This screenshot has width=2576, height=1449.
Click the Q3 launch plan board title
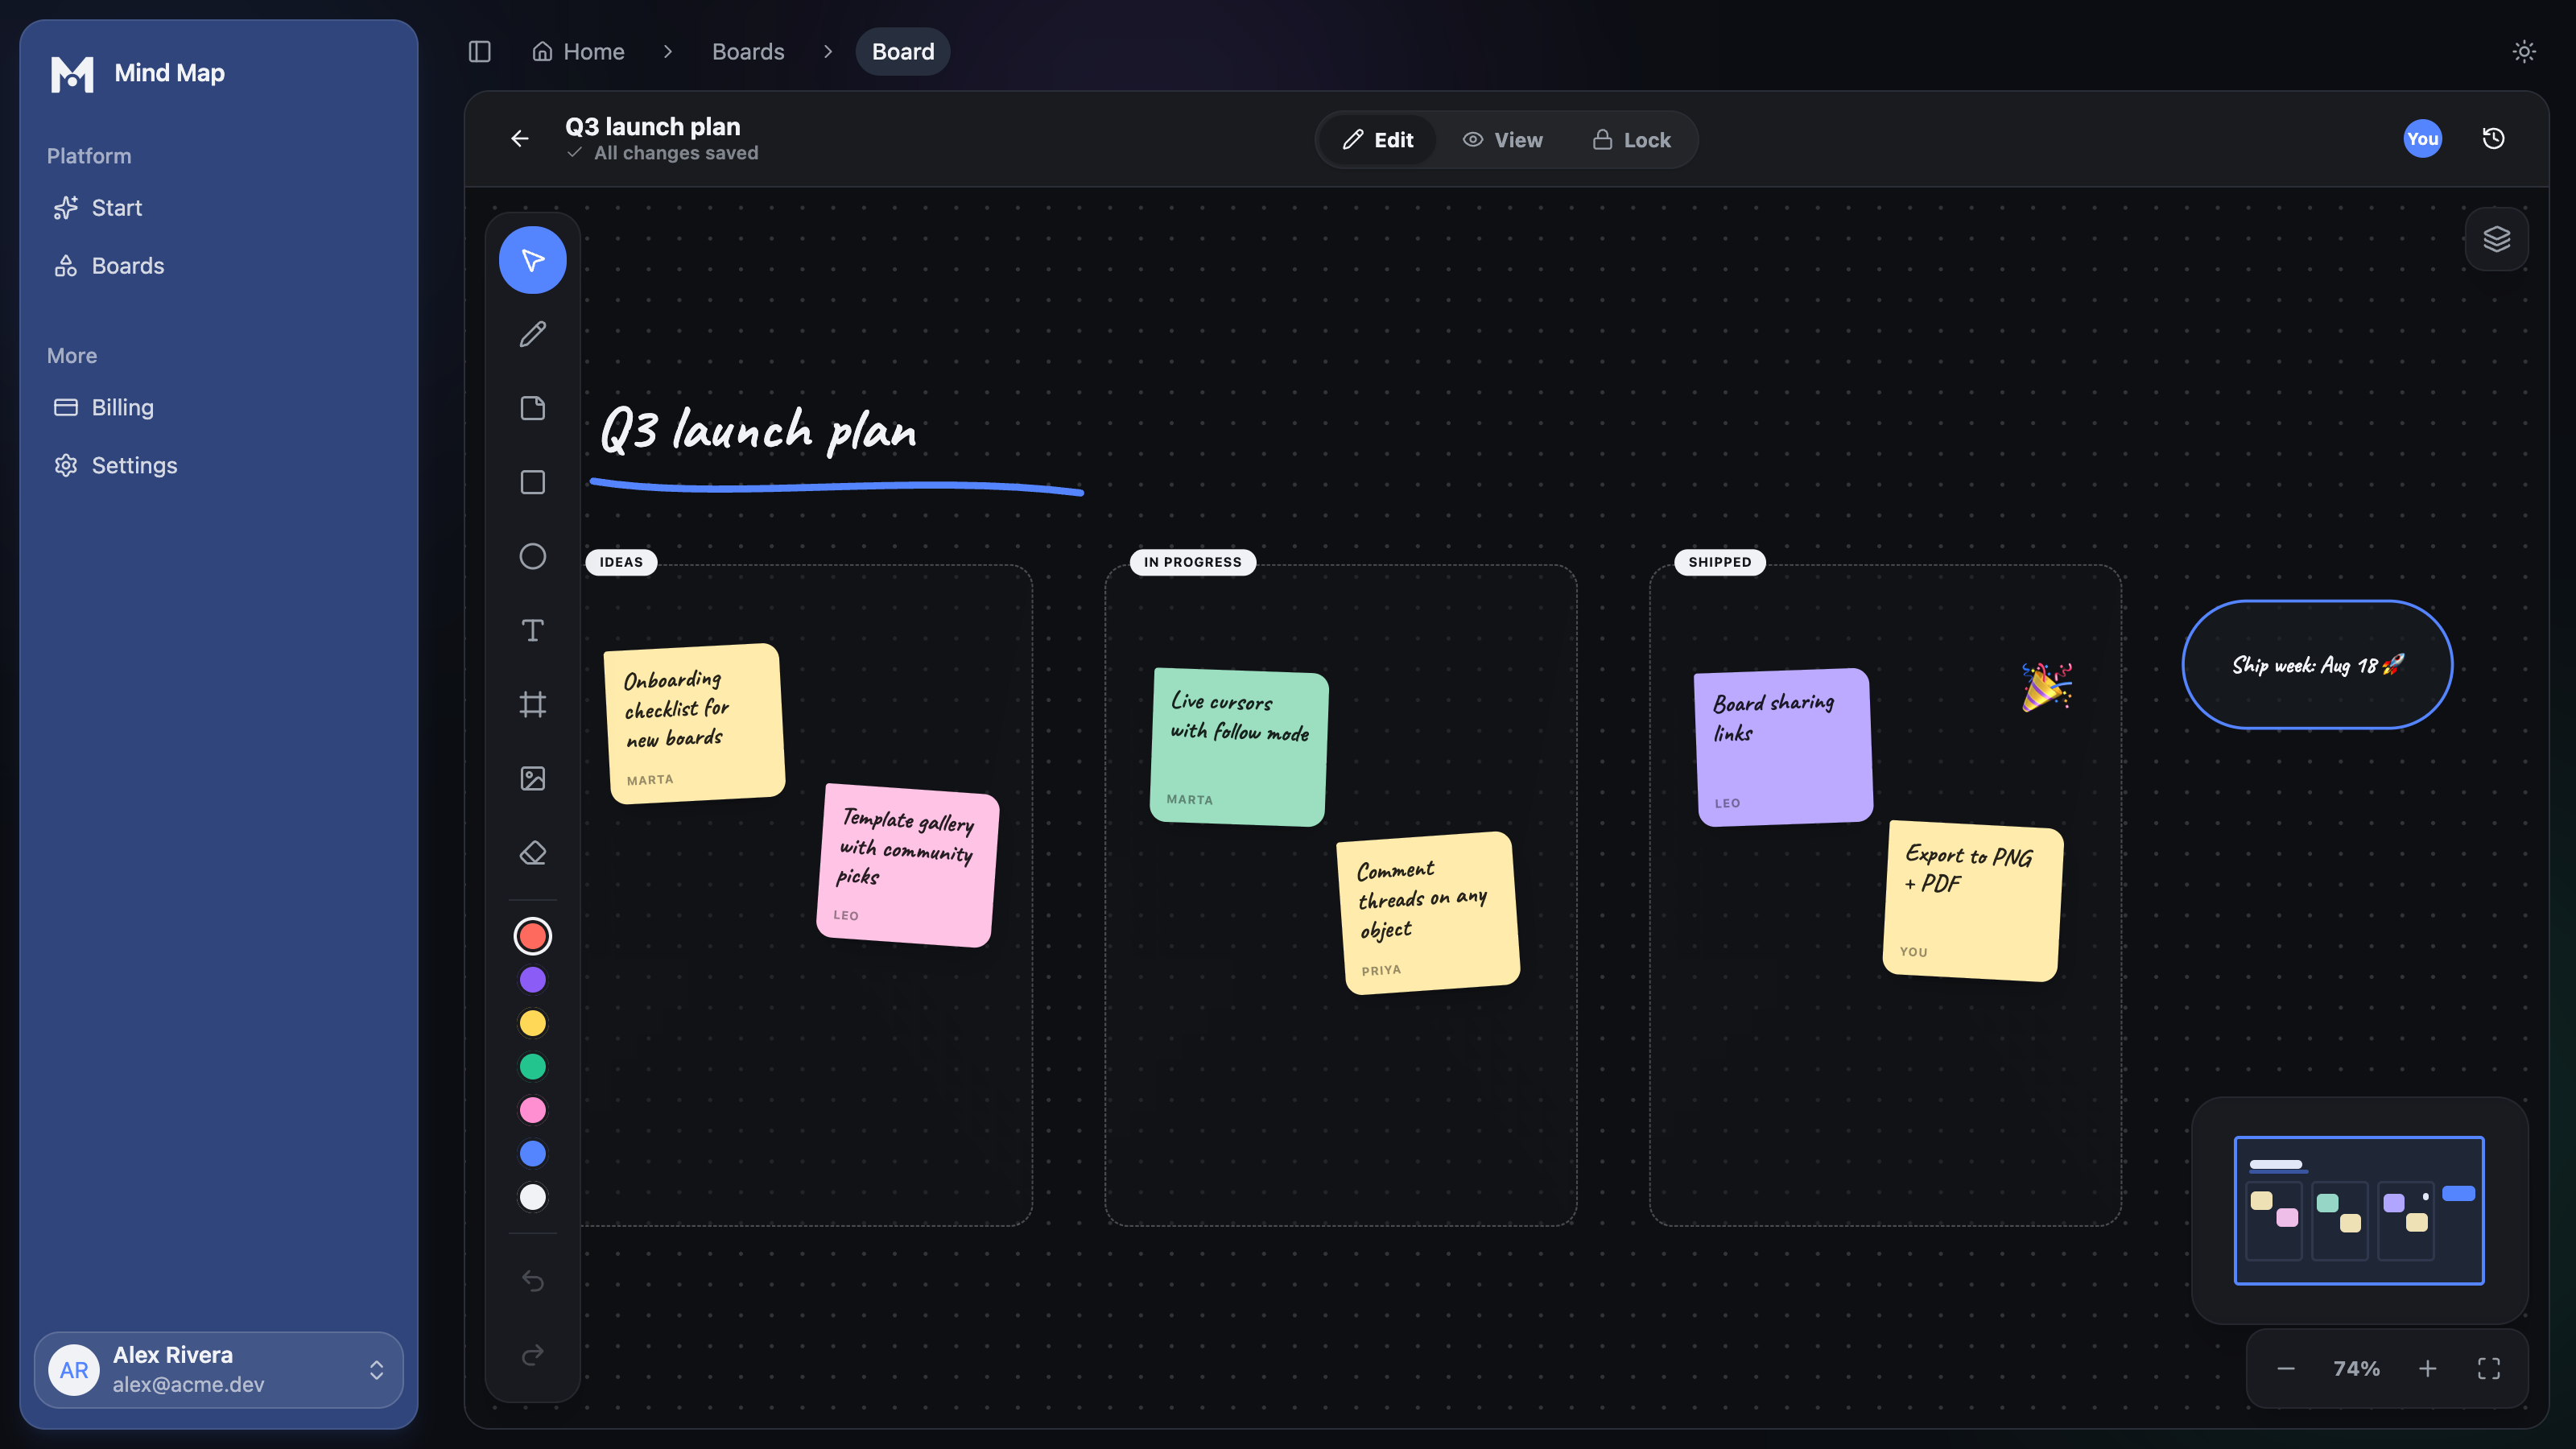652,127
